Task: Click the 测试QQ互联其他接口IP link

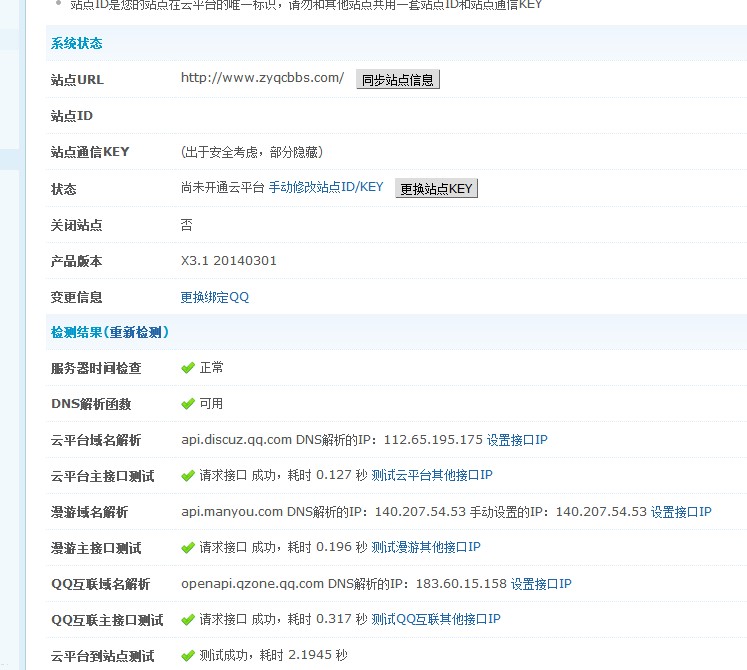Action: click(435, 619)
